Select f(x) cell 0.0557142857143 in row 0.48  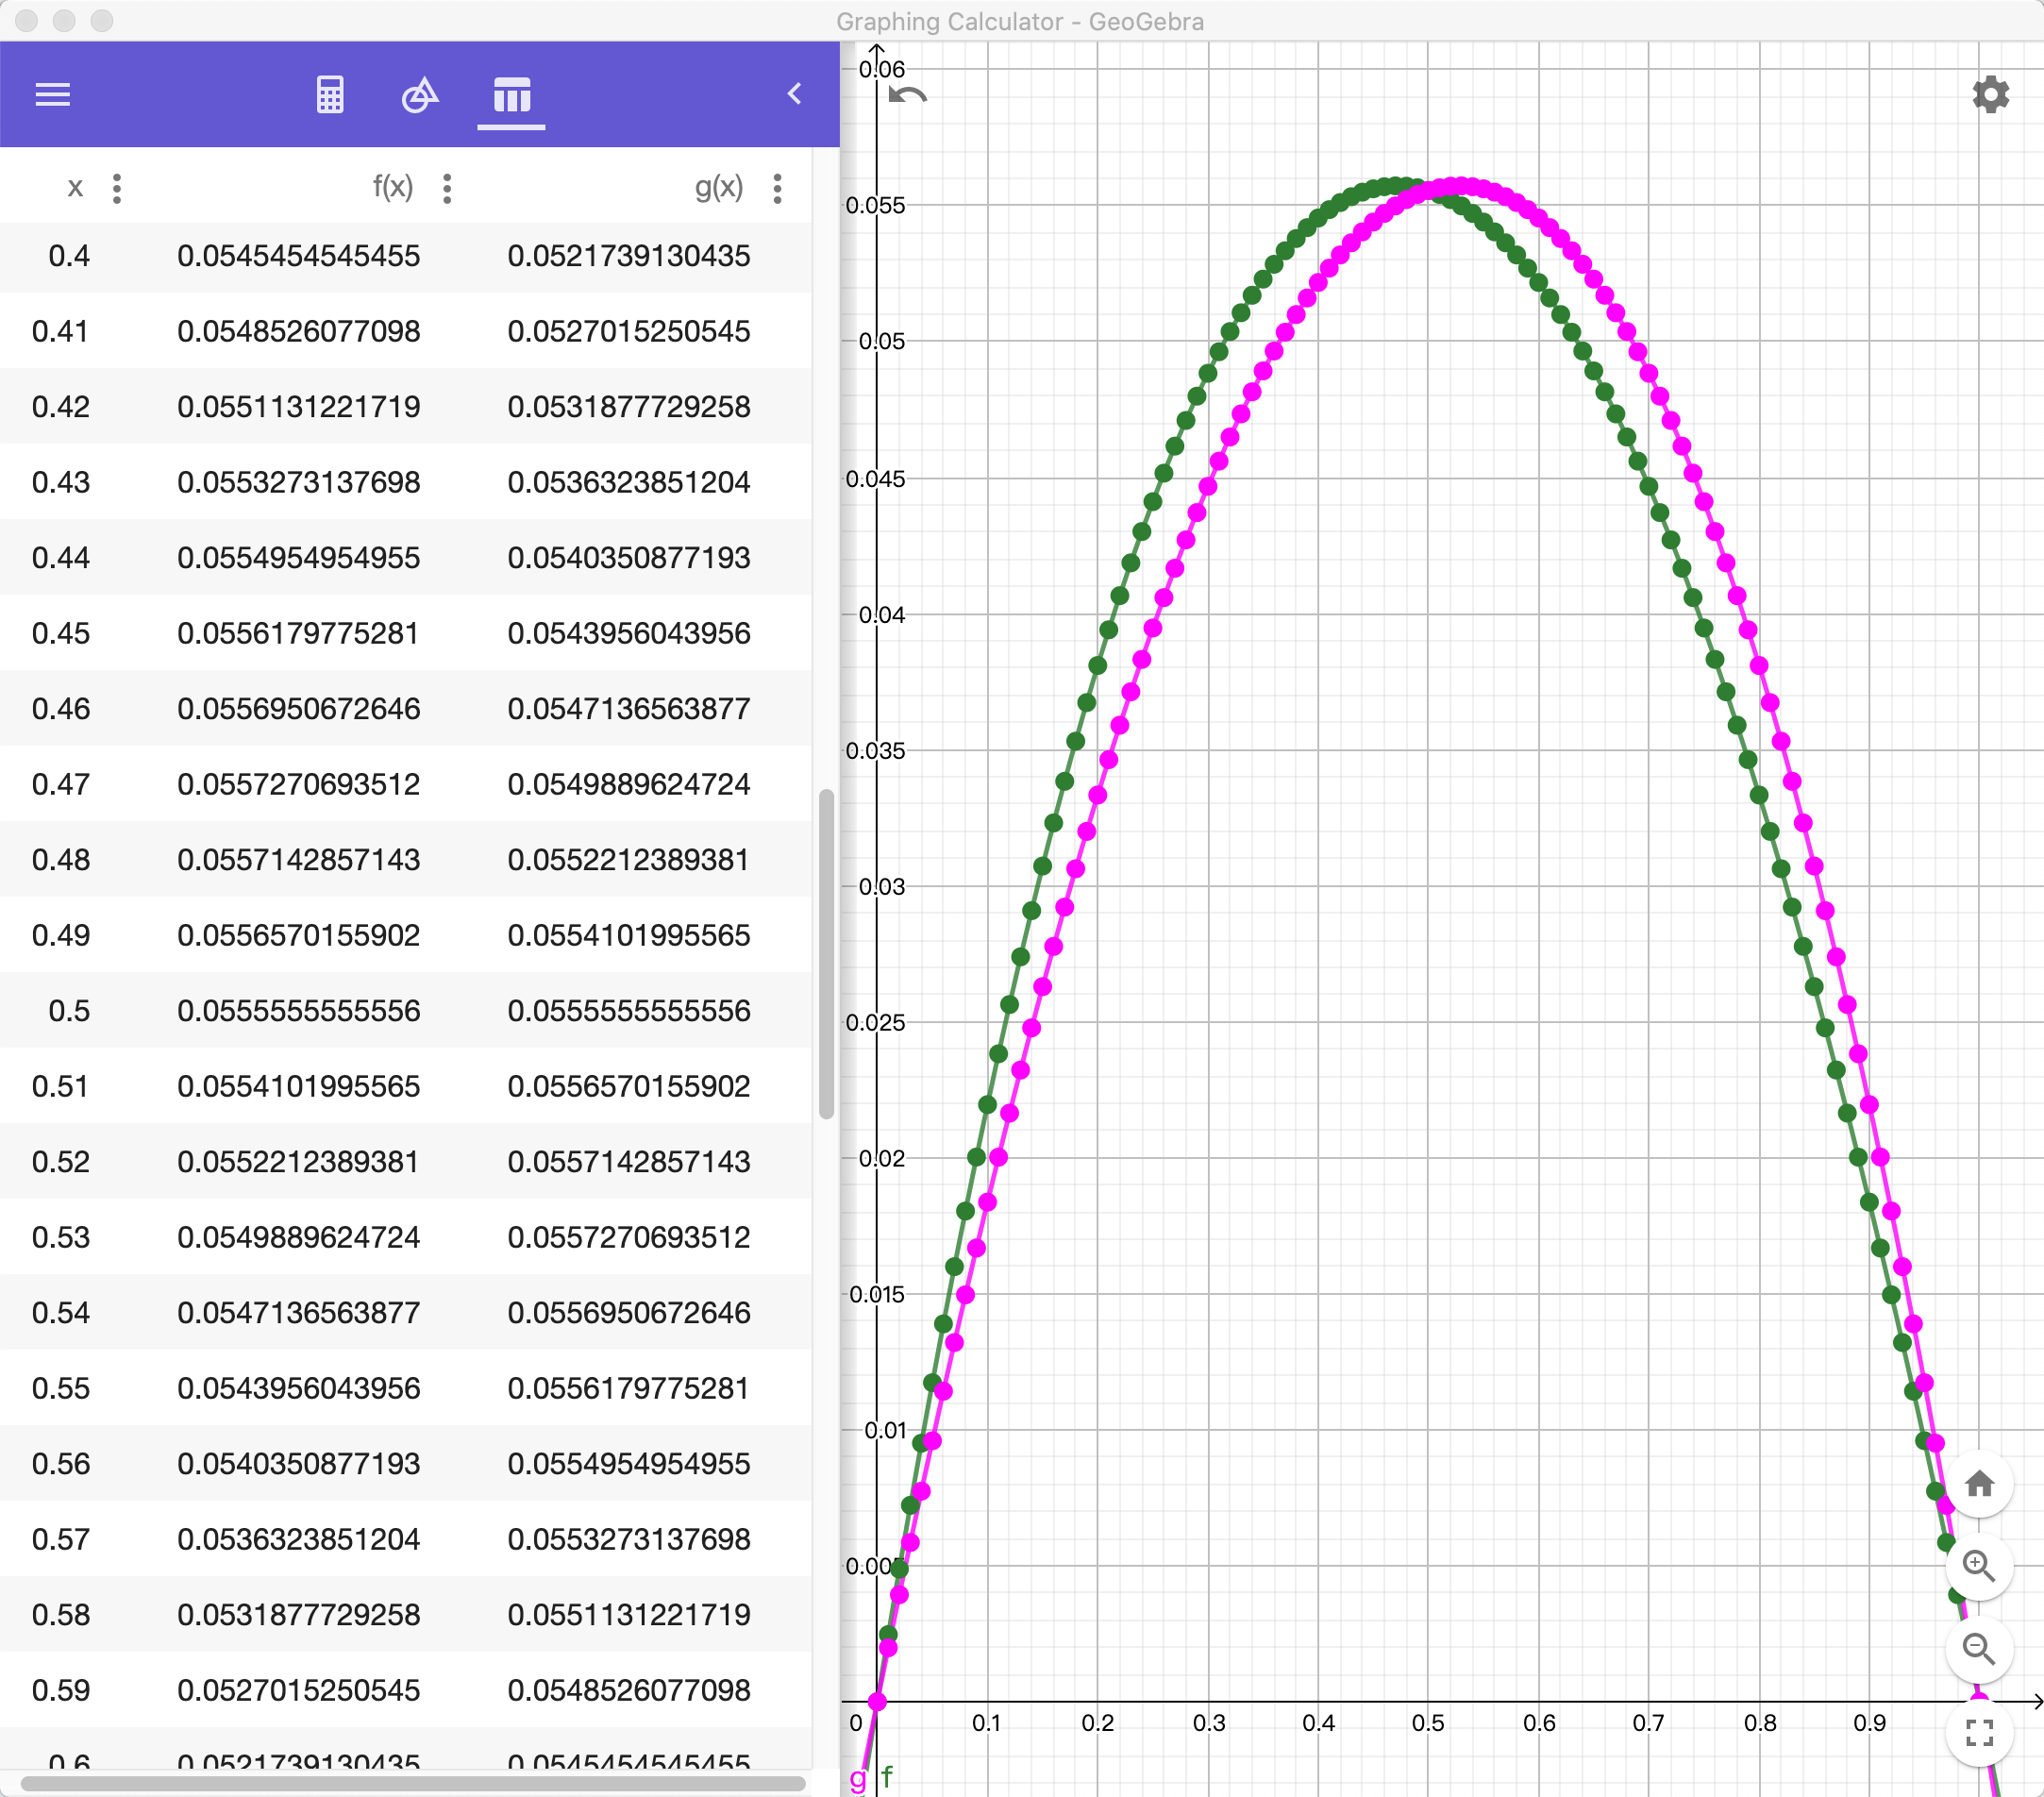299,860
